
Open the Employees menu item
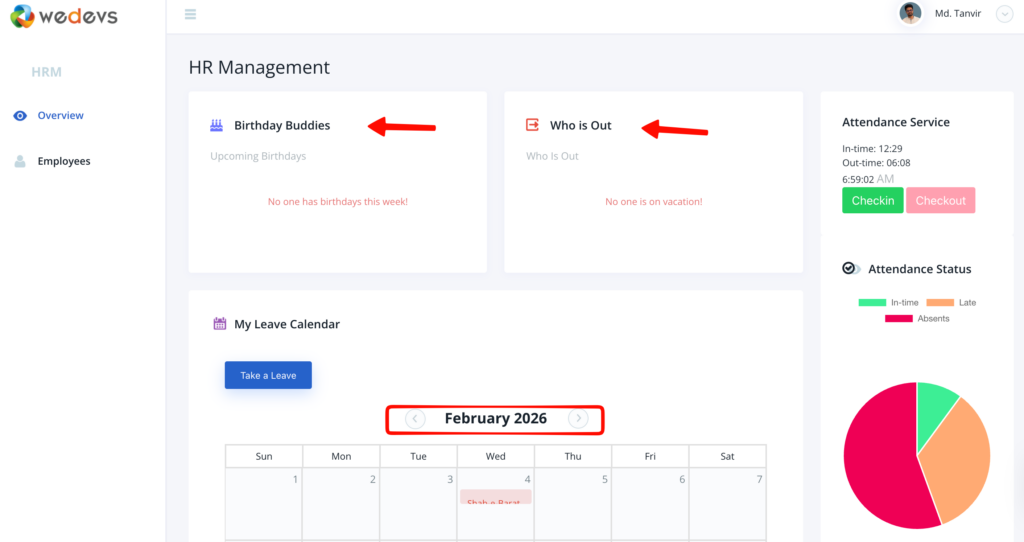click(x=64, y=161)
